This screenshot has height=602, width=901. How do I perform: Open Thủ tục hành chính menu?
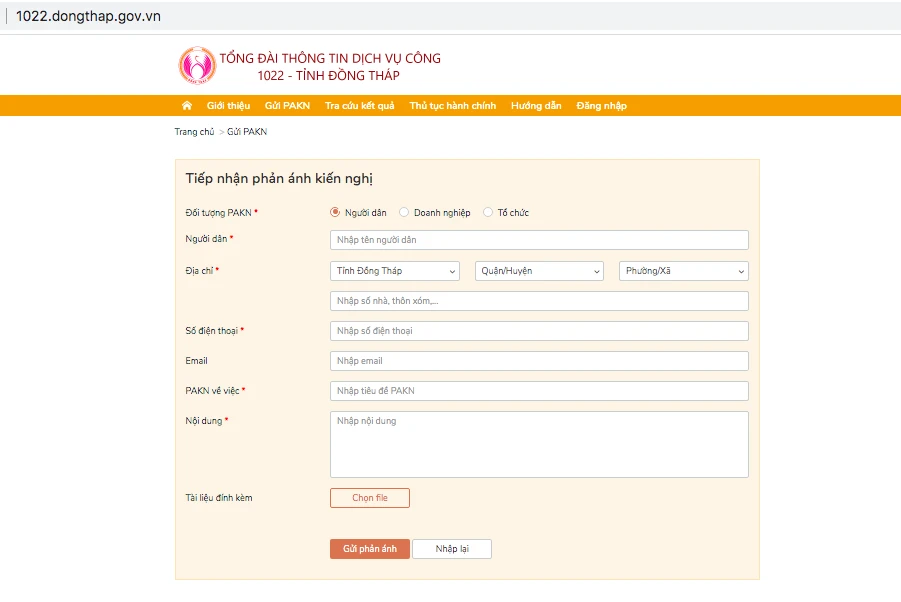click(x=452, y=106)
